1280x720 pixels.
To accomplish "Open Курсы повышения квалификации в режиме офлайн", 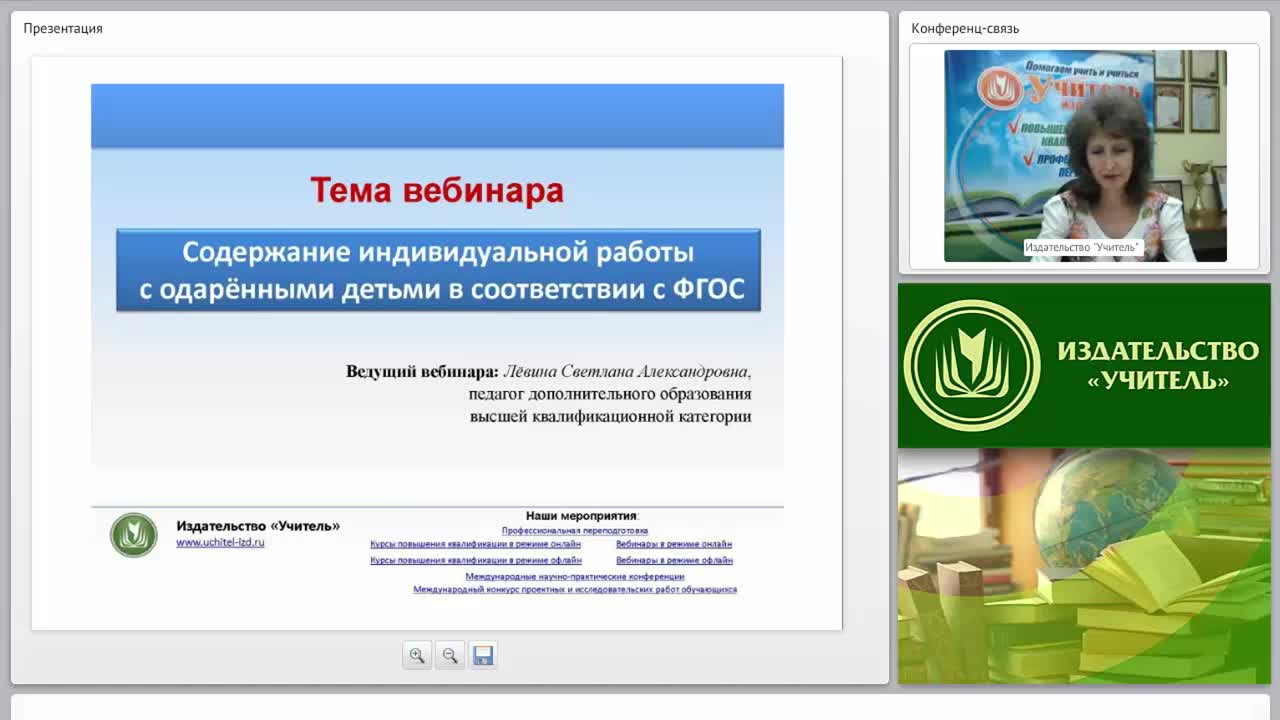I will pyautogui.click(x=475, y=560).
